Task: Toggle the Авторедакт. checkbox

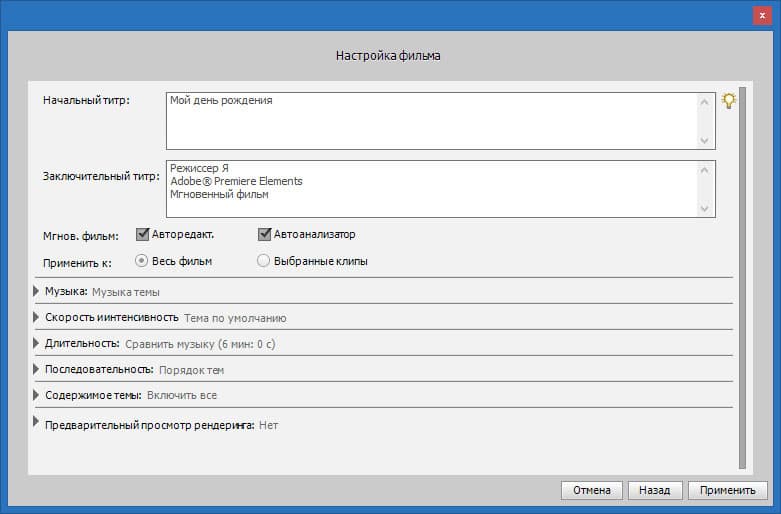Action: pyautogui.click(x=142, y=235)
